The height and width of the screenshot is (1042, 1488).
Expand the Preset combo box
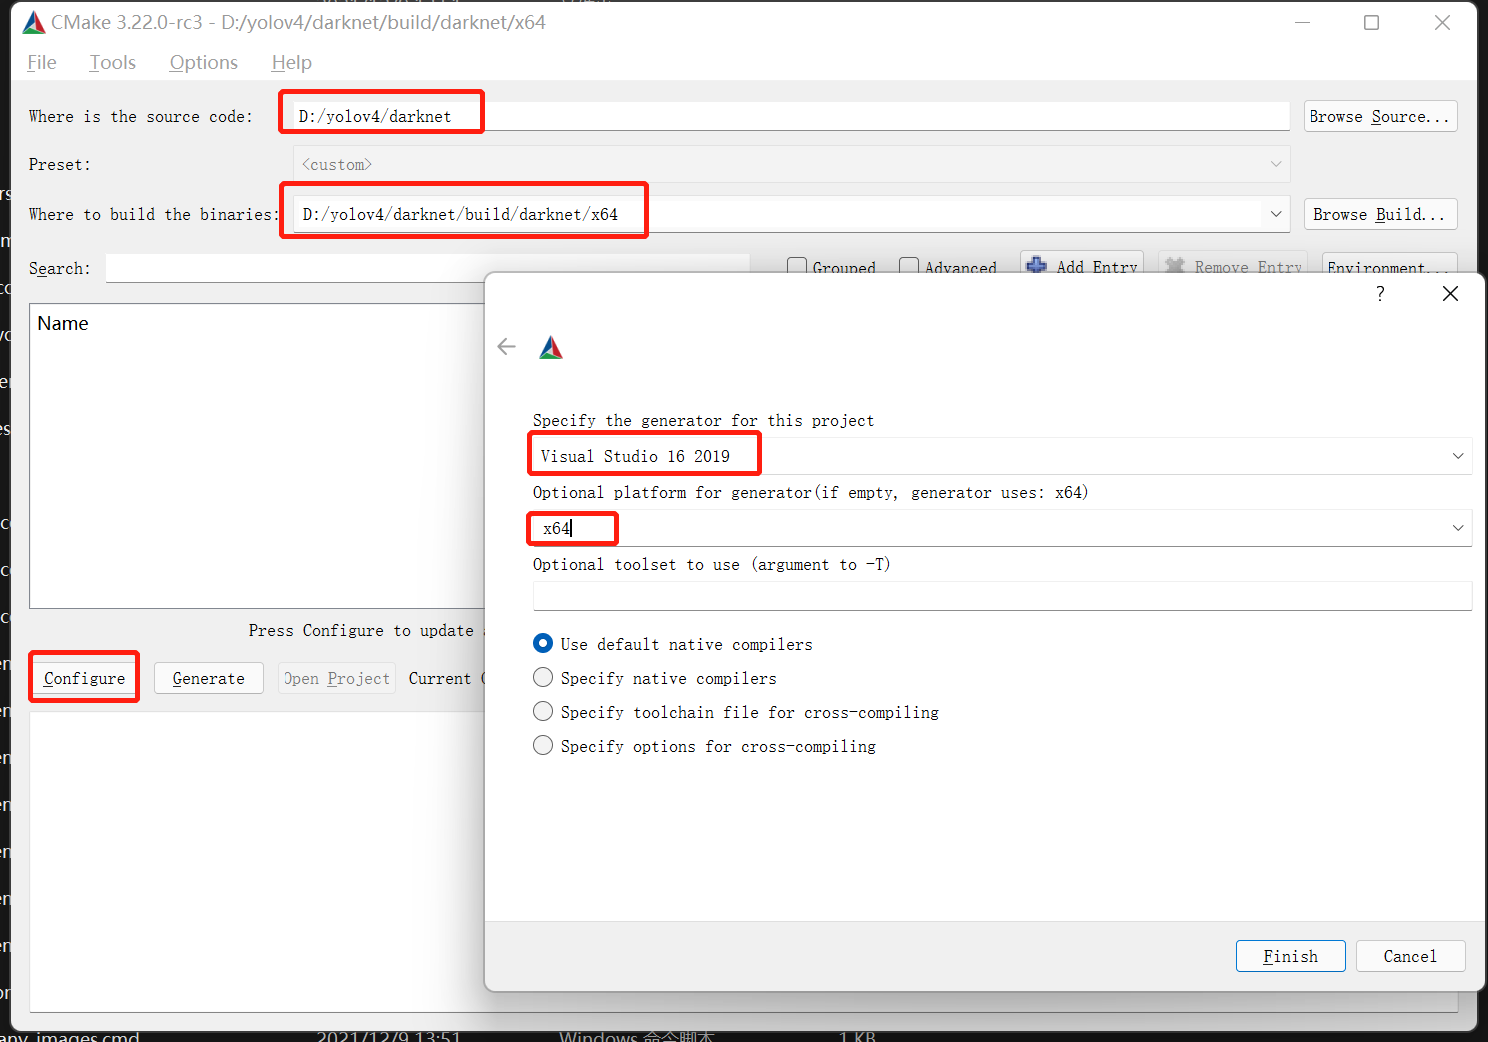click(1275, 163)
